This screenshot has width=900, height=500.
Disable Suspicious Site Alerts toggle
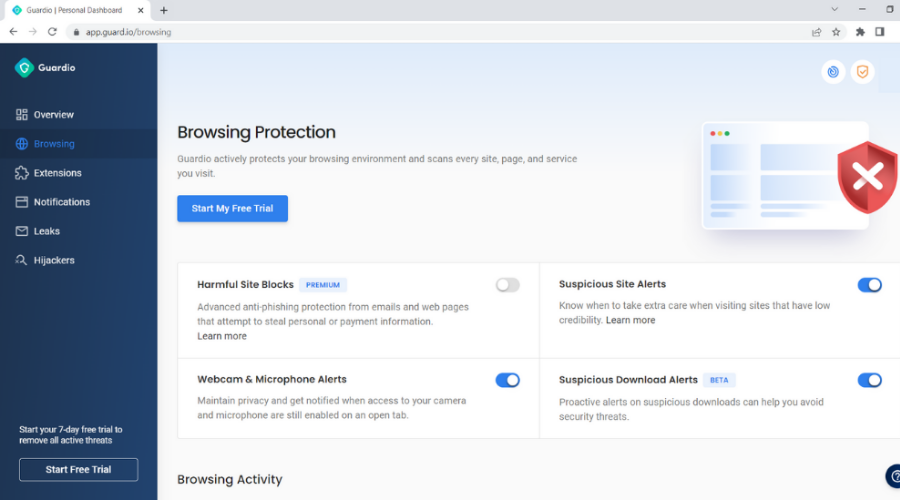(870, 285)
